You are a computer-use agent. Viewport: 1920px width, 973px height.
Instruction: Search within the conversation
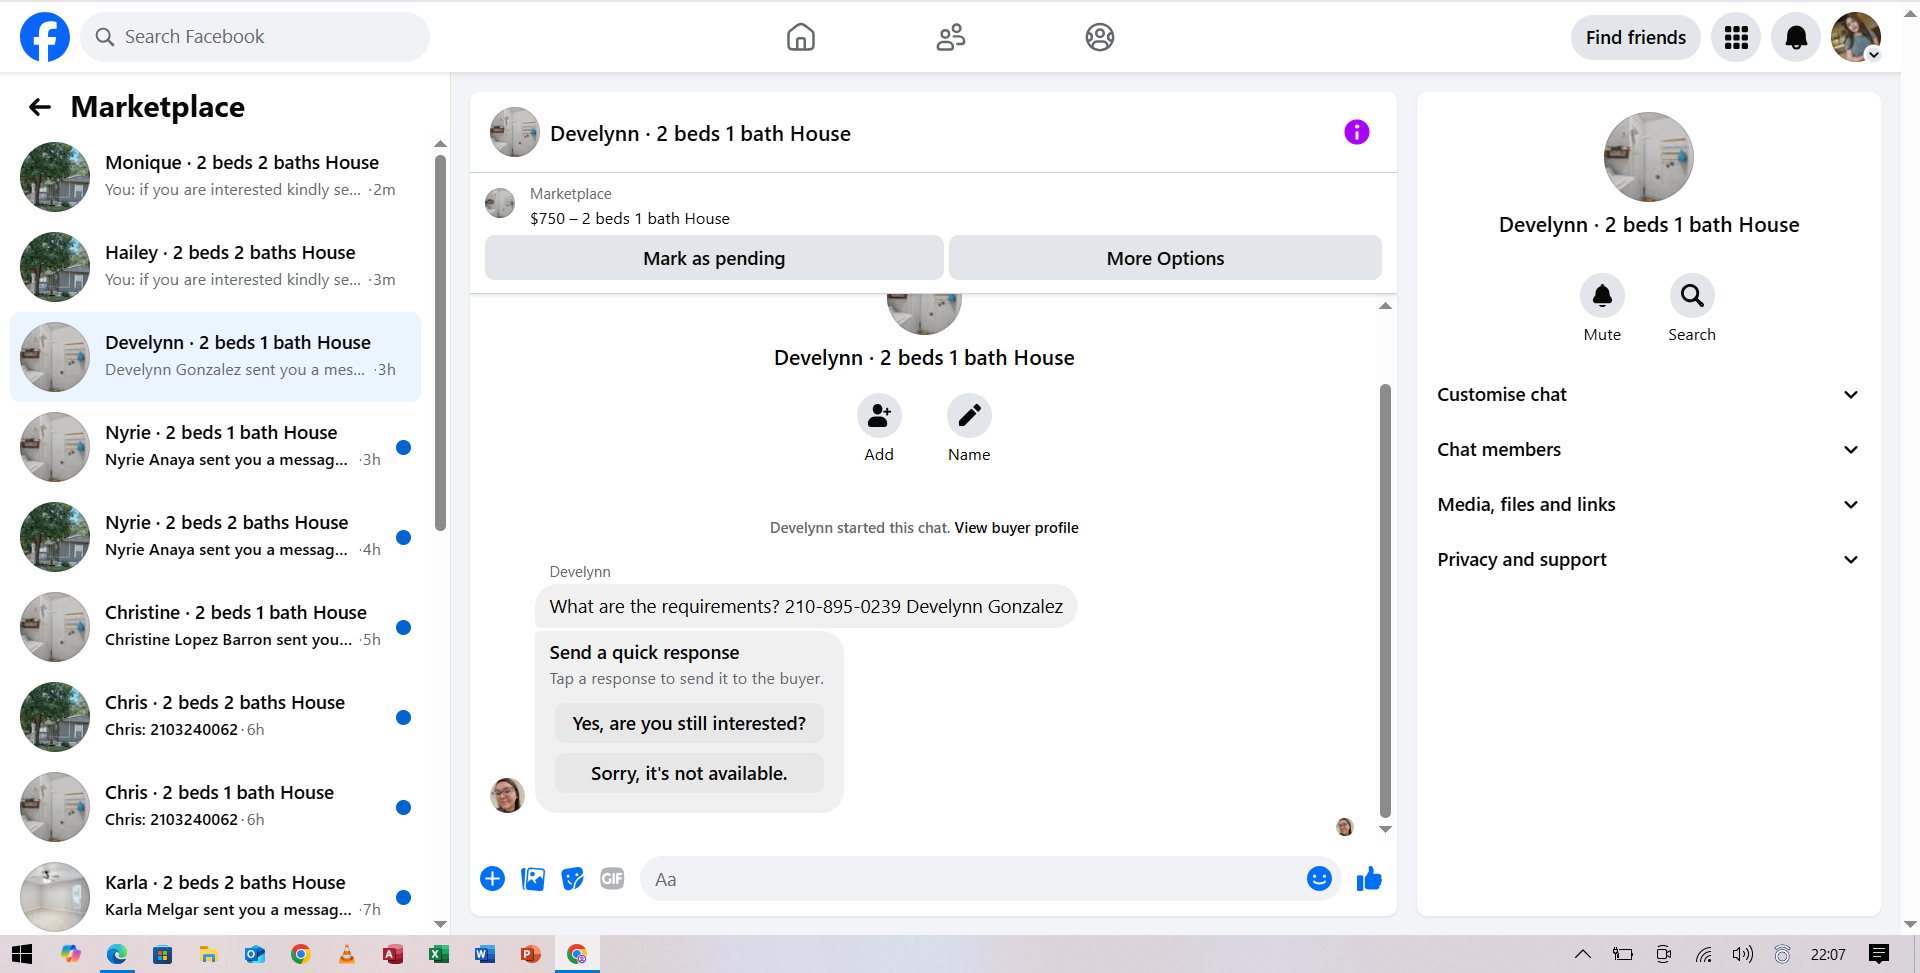coord(1692,296)
